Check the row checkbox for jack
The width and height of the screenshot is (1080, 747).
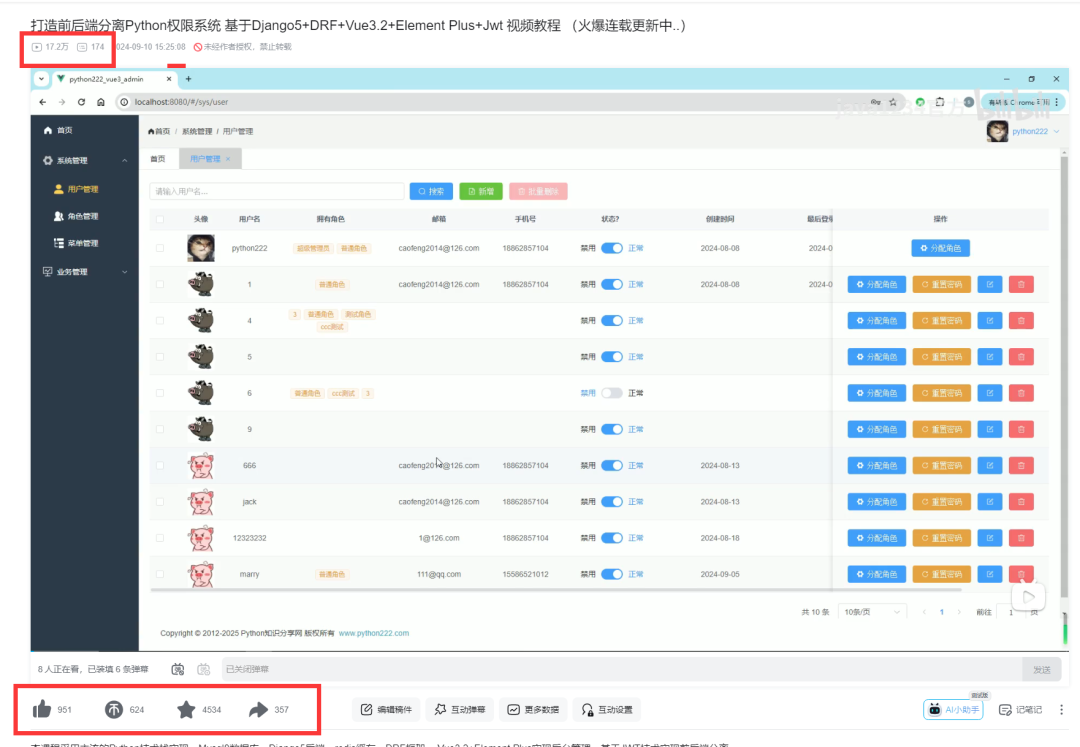160,502
